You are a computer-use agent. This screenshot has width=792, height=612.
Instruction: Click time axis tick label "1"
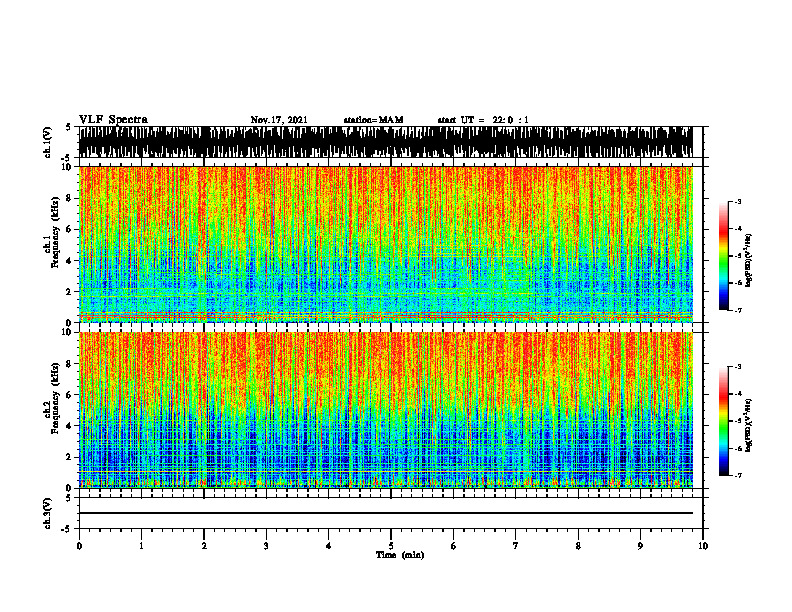[x=141, y=546]
